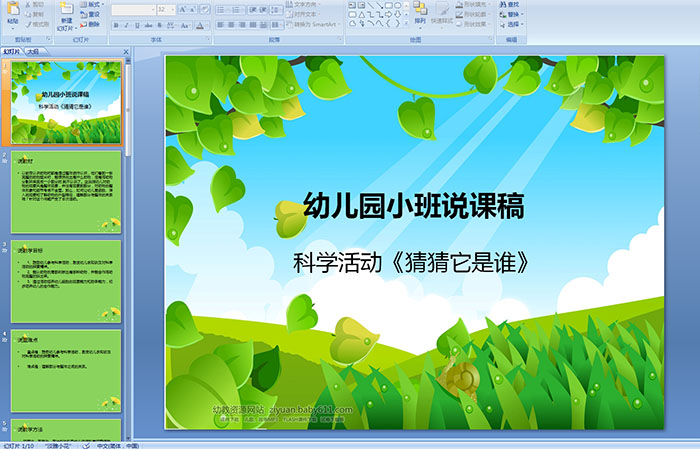Viewport: 700px width, 449px height.
Task: Click the Find (查找) binoculars button
Action: (509, 4)
